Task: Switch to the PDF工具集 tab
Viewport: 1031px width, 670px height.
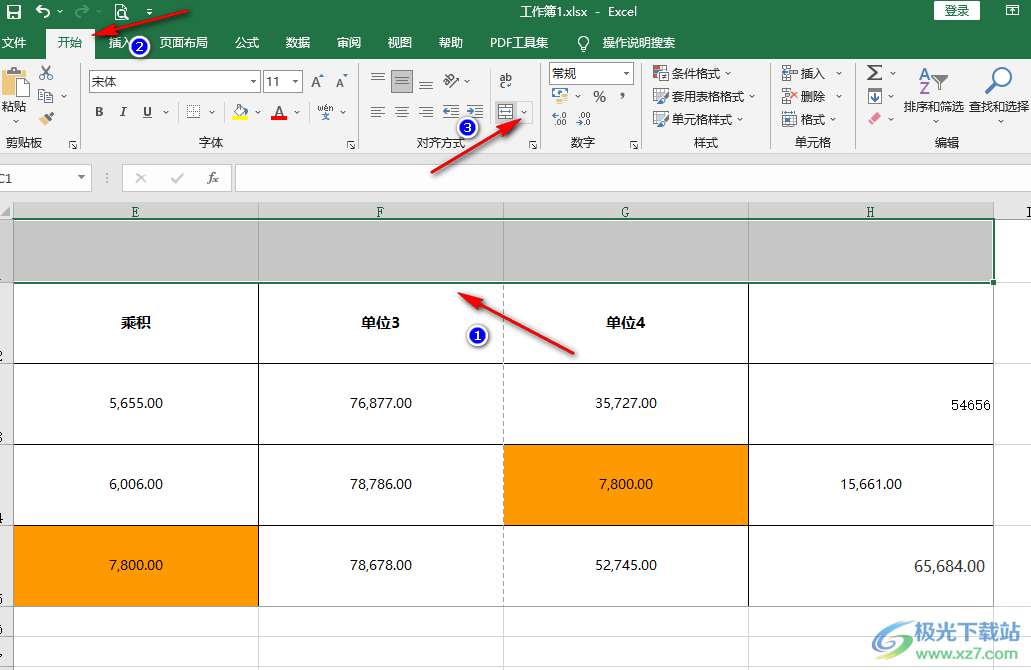Action: (519, 43)
